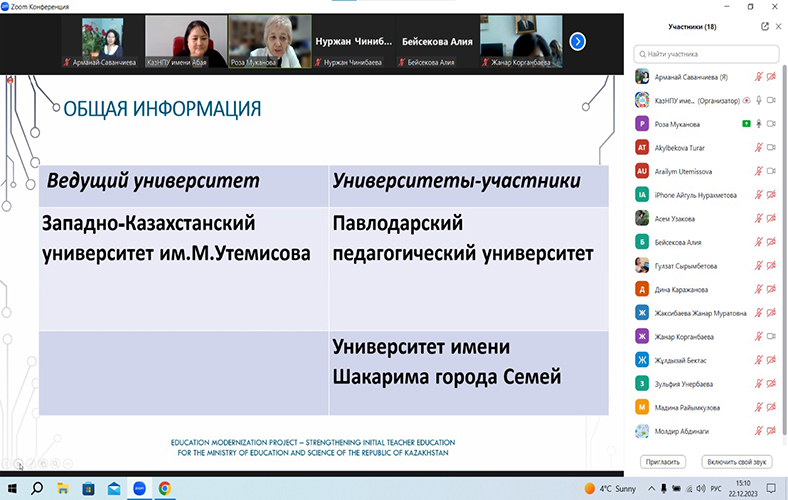Open the Mail app in taskbar
This screenshot has height=500, width=788.
114,488
